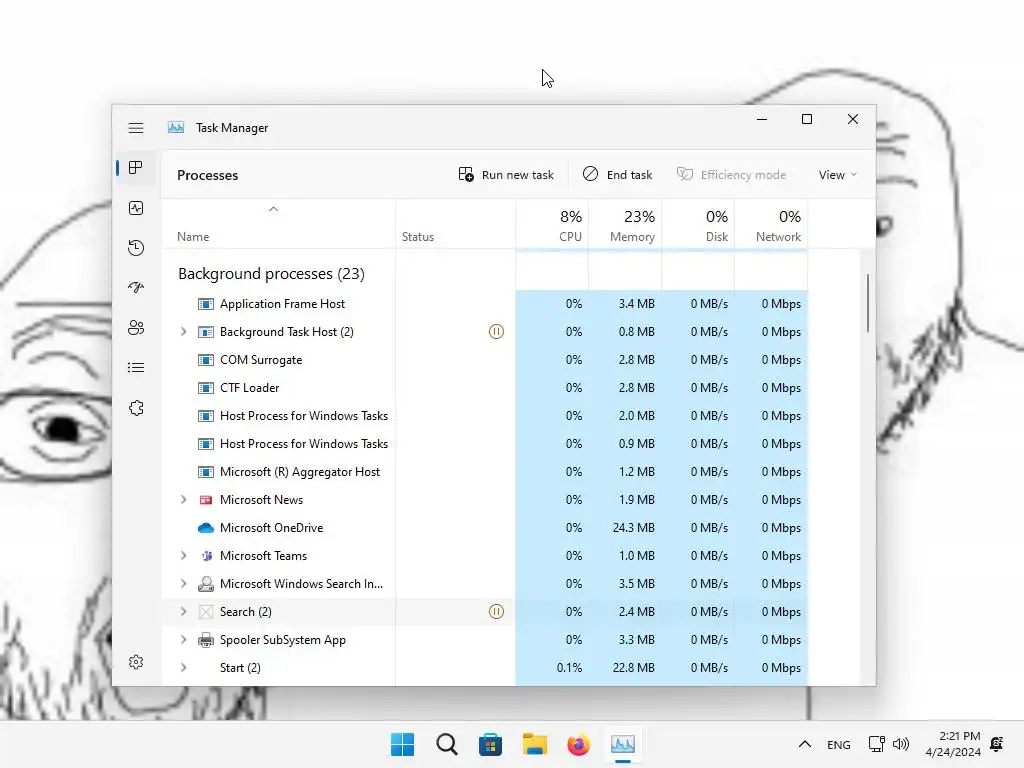Open the Performance sidebar icon
Image resolution: width=1024 pixels, height=768 pixels.
(136, 208)
